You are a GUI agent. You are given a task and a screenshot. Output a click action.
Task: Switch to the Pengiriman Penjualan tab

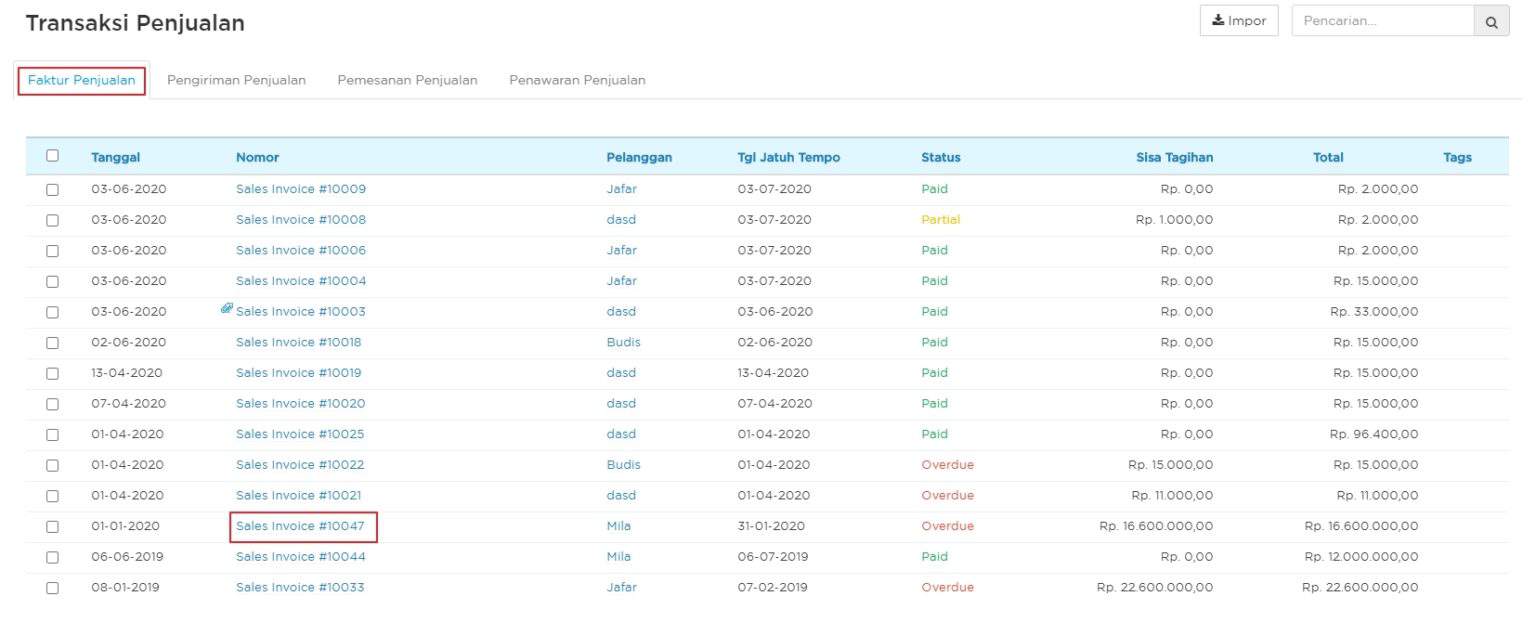237,79
